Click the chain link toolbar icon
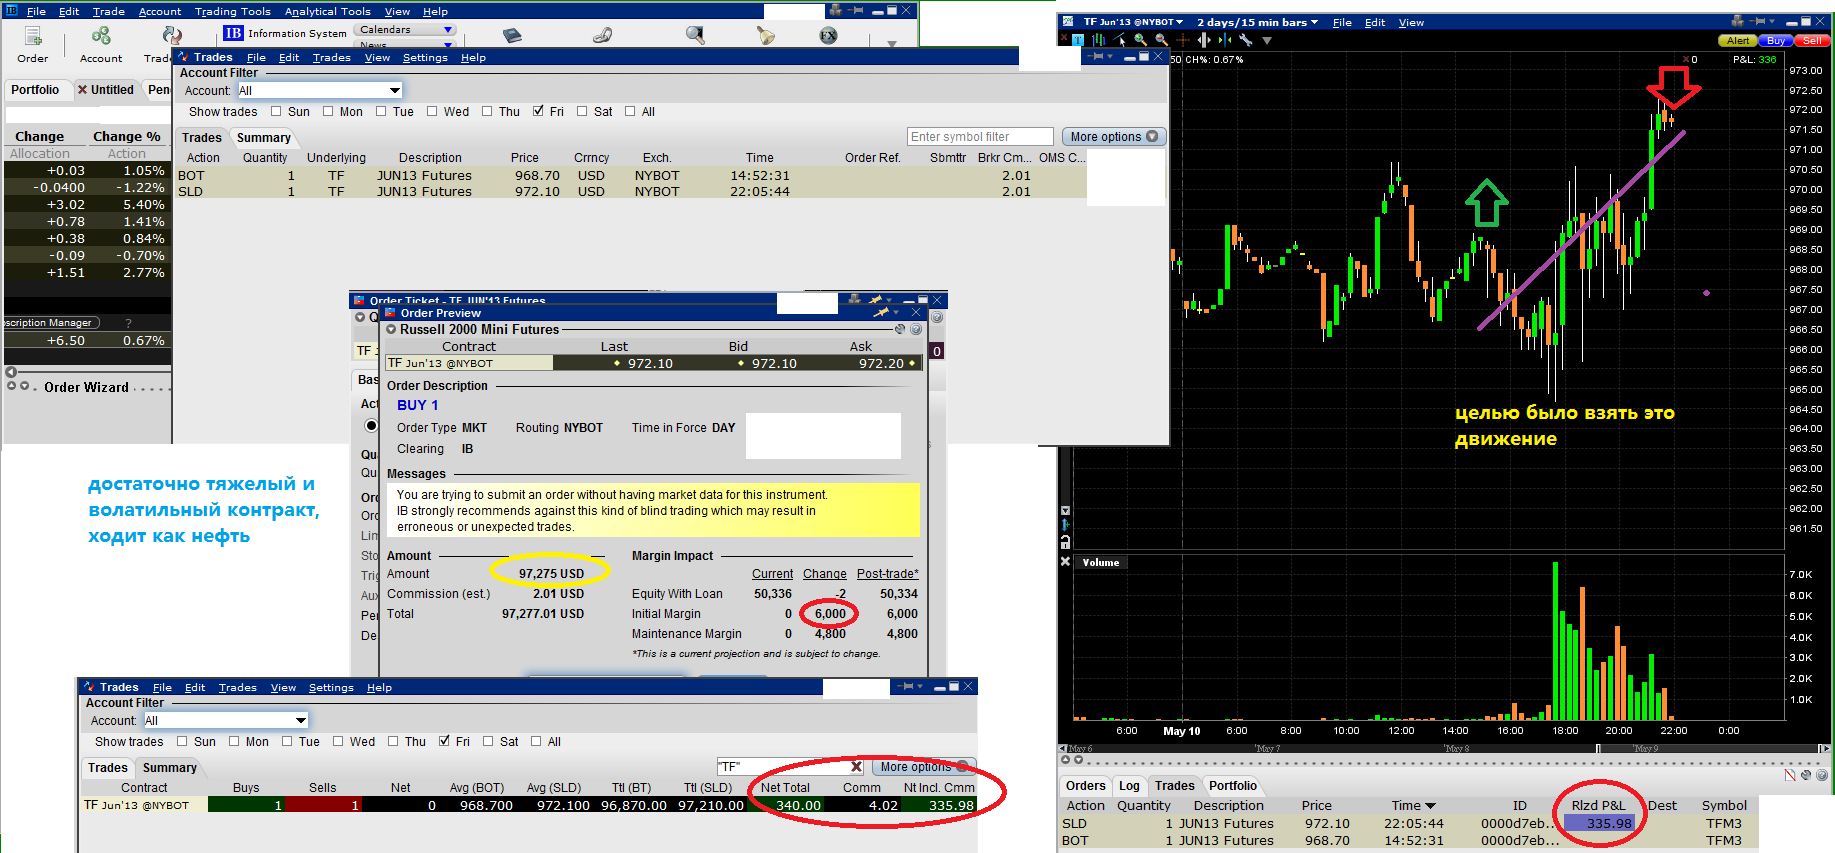Image resolution: width=1835 pixels, height=853 pixels. [x=602, y=36]
